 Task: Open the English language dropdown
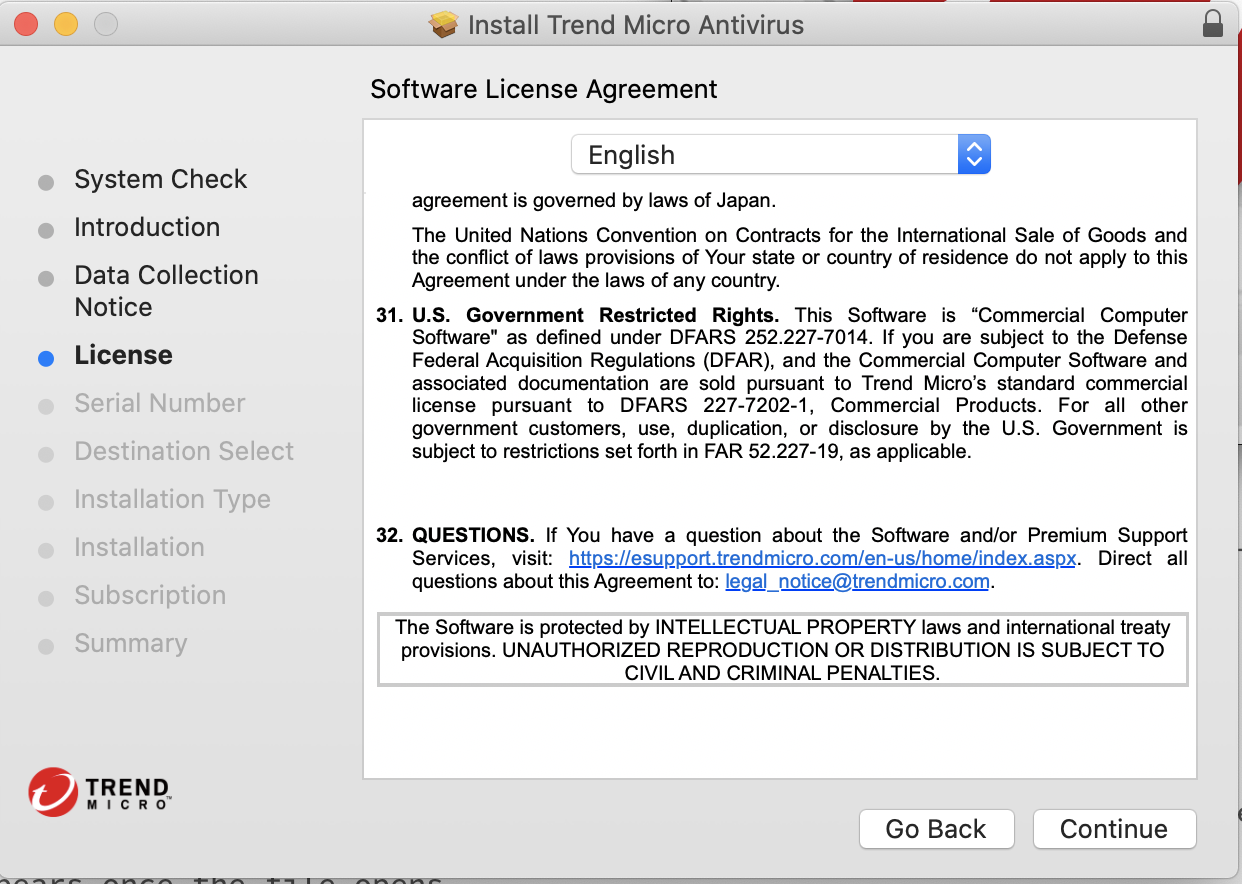780,155
